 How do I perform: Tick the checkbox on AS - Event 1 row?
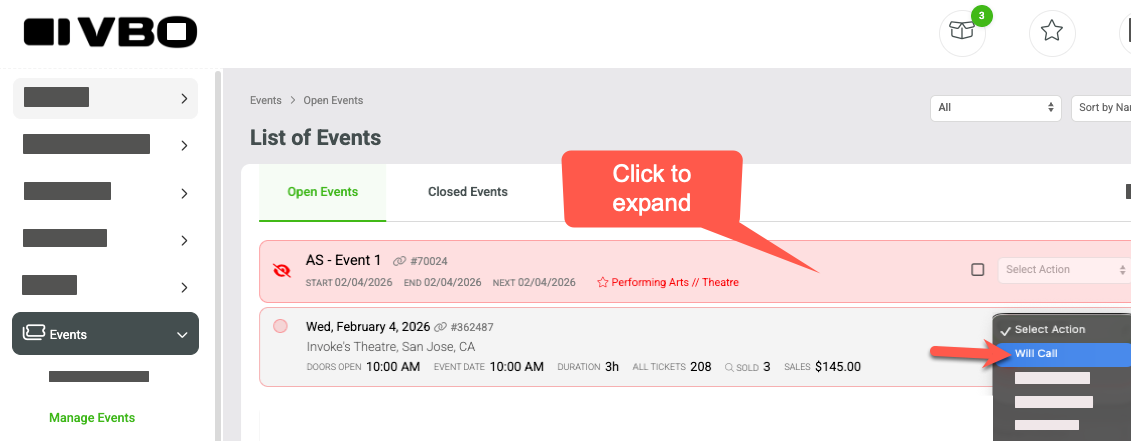977,270
